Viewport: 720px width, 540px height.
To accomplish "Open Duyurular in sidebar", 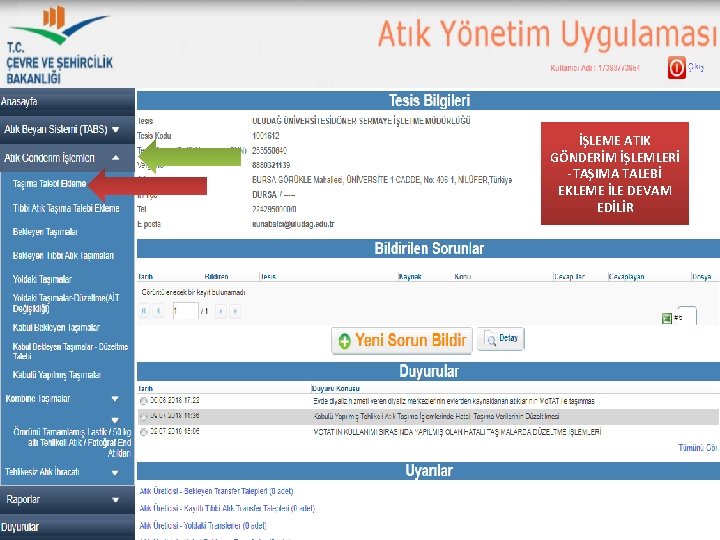I will [68, 528].
